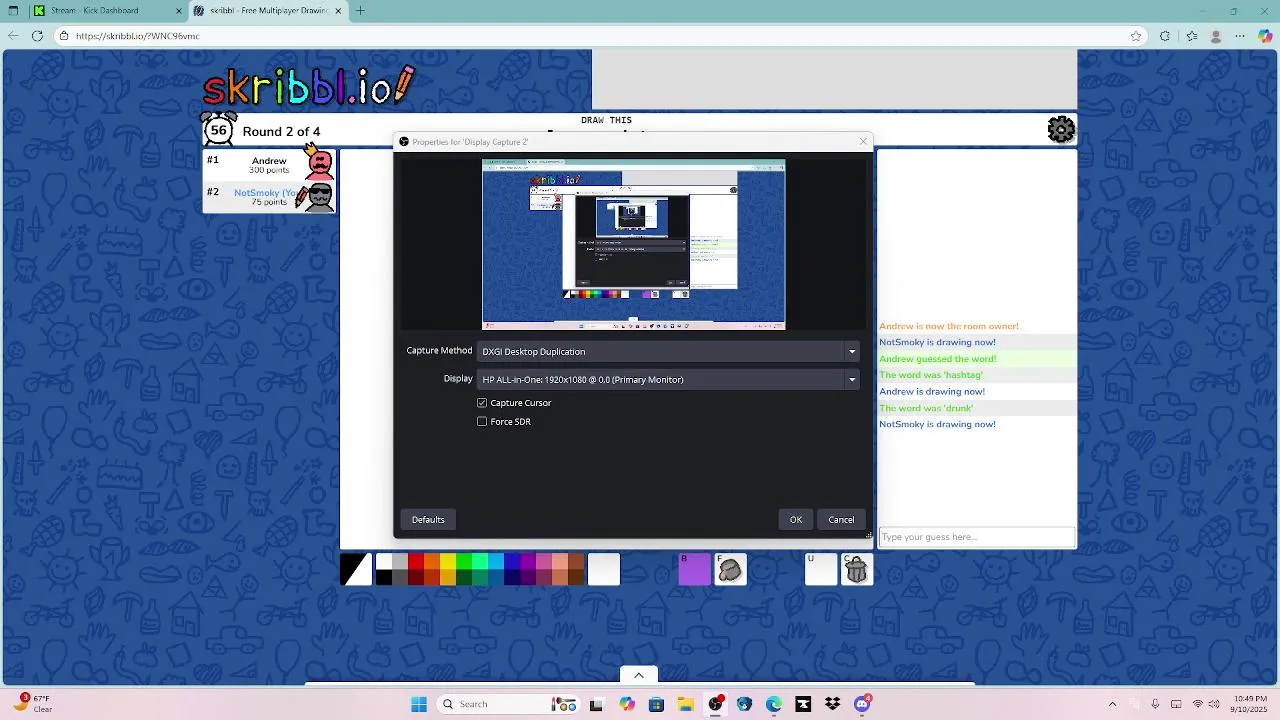The width and height of the screenshot is (1280, 720).
Task: Click Andrew's red avatar
Action: point(320,164)
